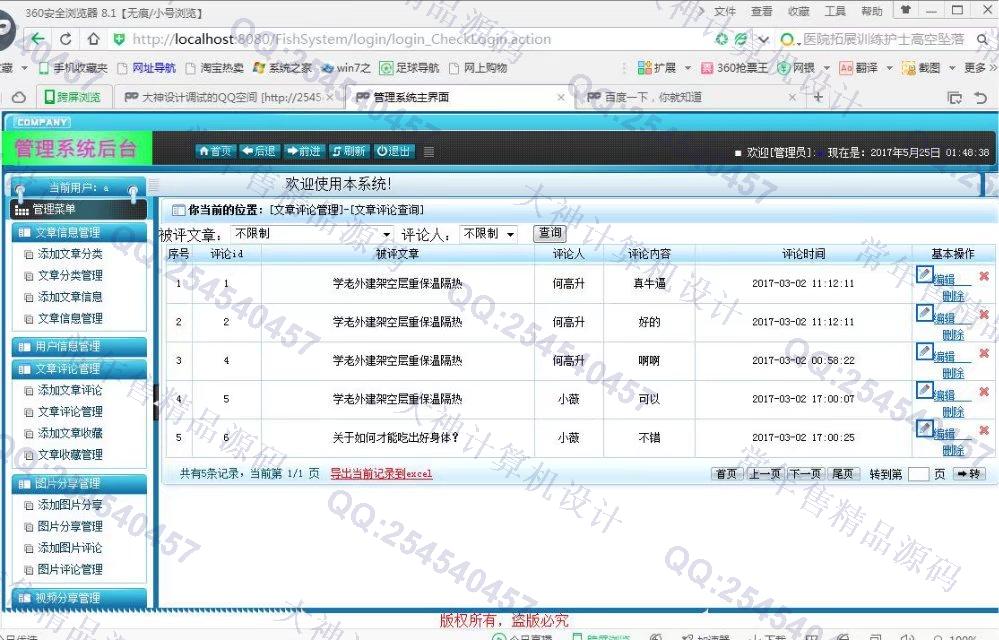Click red X delete icon for comment id 6
Image resolution: width=999 pixels, height=640 pixels.
[983, 431]
